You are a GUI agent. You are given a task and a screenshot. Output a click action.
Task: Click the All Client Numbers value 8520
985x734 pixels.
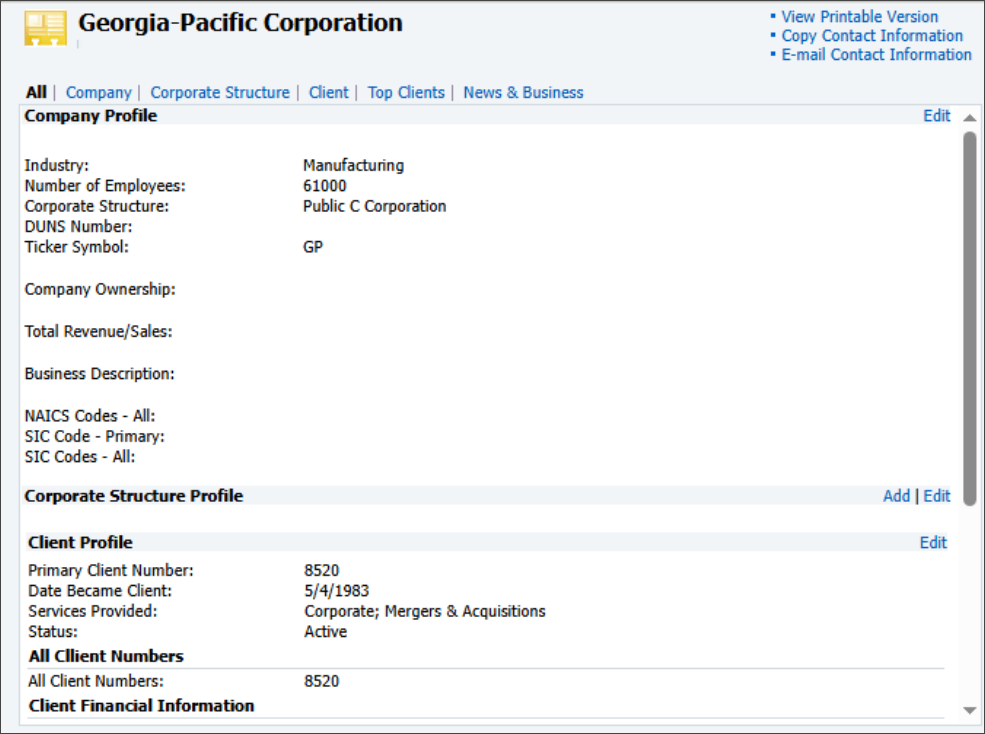pos(321,681)
